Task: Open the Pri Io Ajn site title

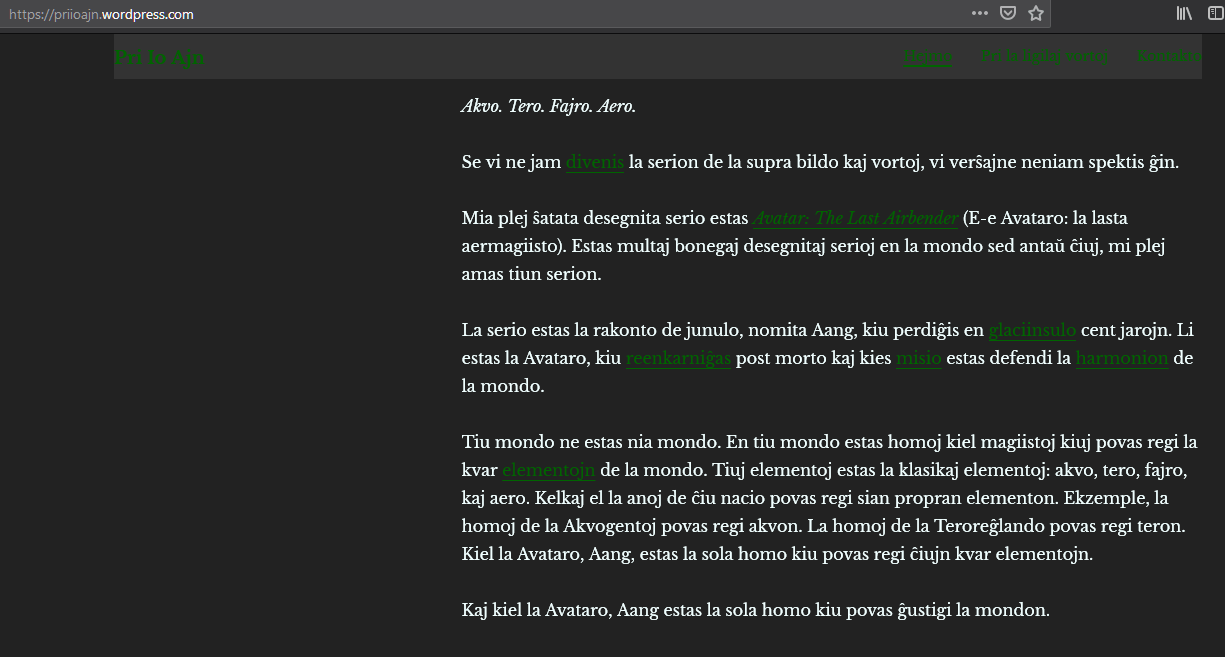Action: pyautogui.click(x=159, y=57)
